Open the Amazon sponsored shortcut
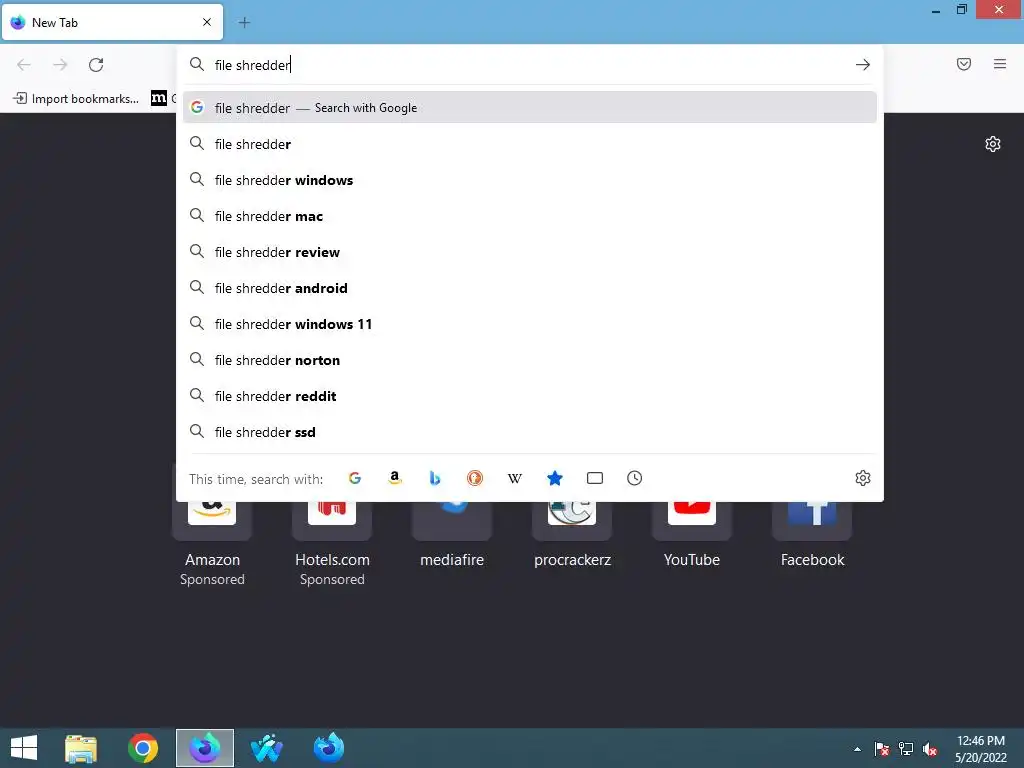The height and width of the screenshot is (768, 1024). [212, 542]
